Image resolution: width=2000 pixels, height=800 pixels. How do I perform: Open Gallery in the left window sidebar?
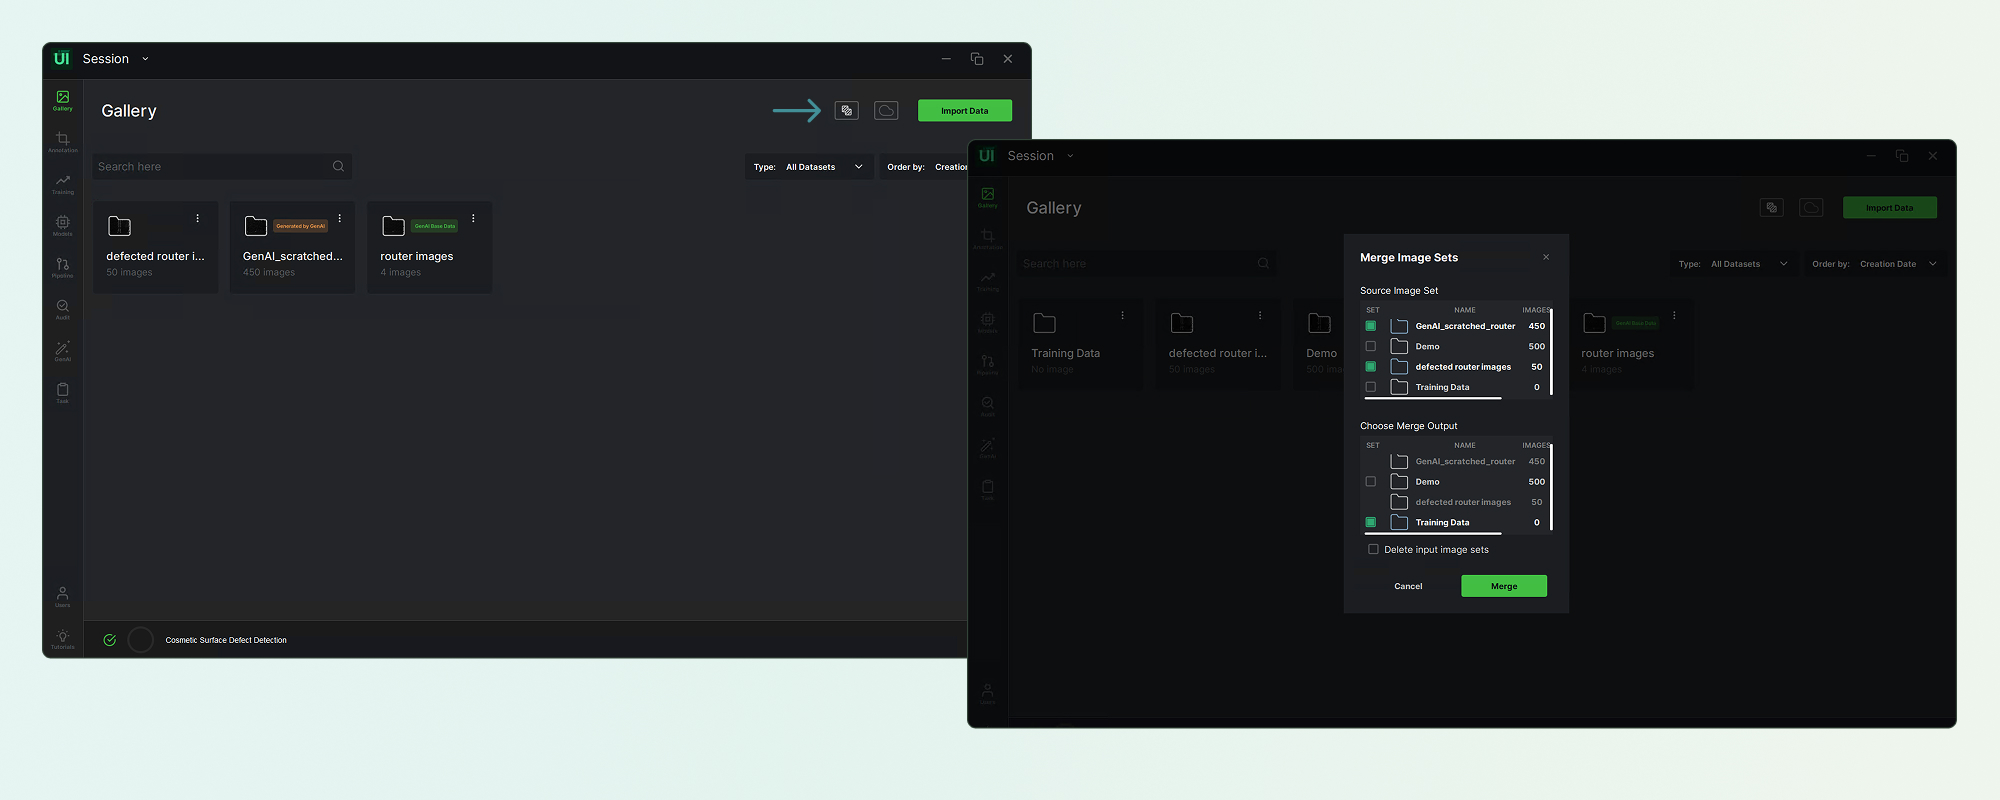tap(62, 100)
